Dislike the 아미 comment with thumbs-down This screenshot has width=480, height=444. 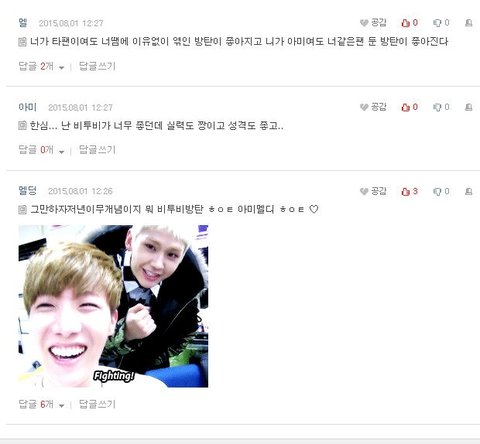point(437,107)
